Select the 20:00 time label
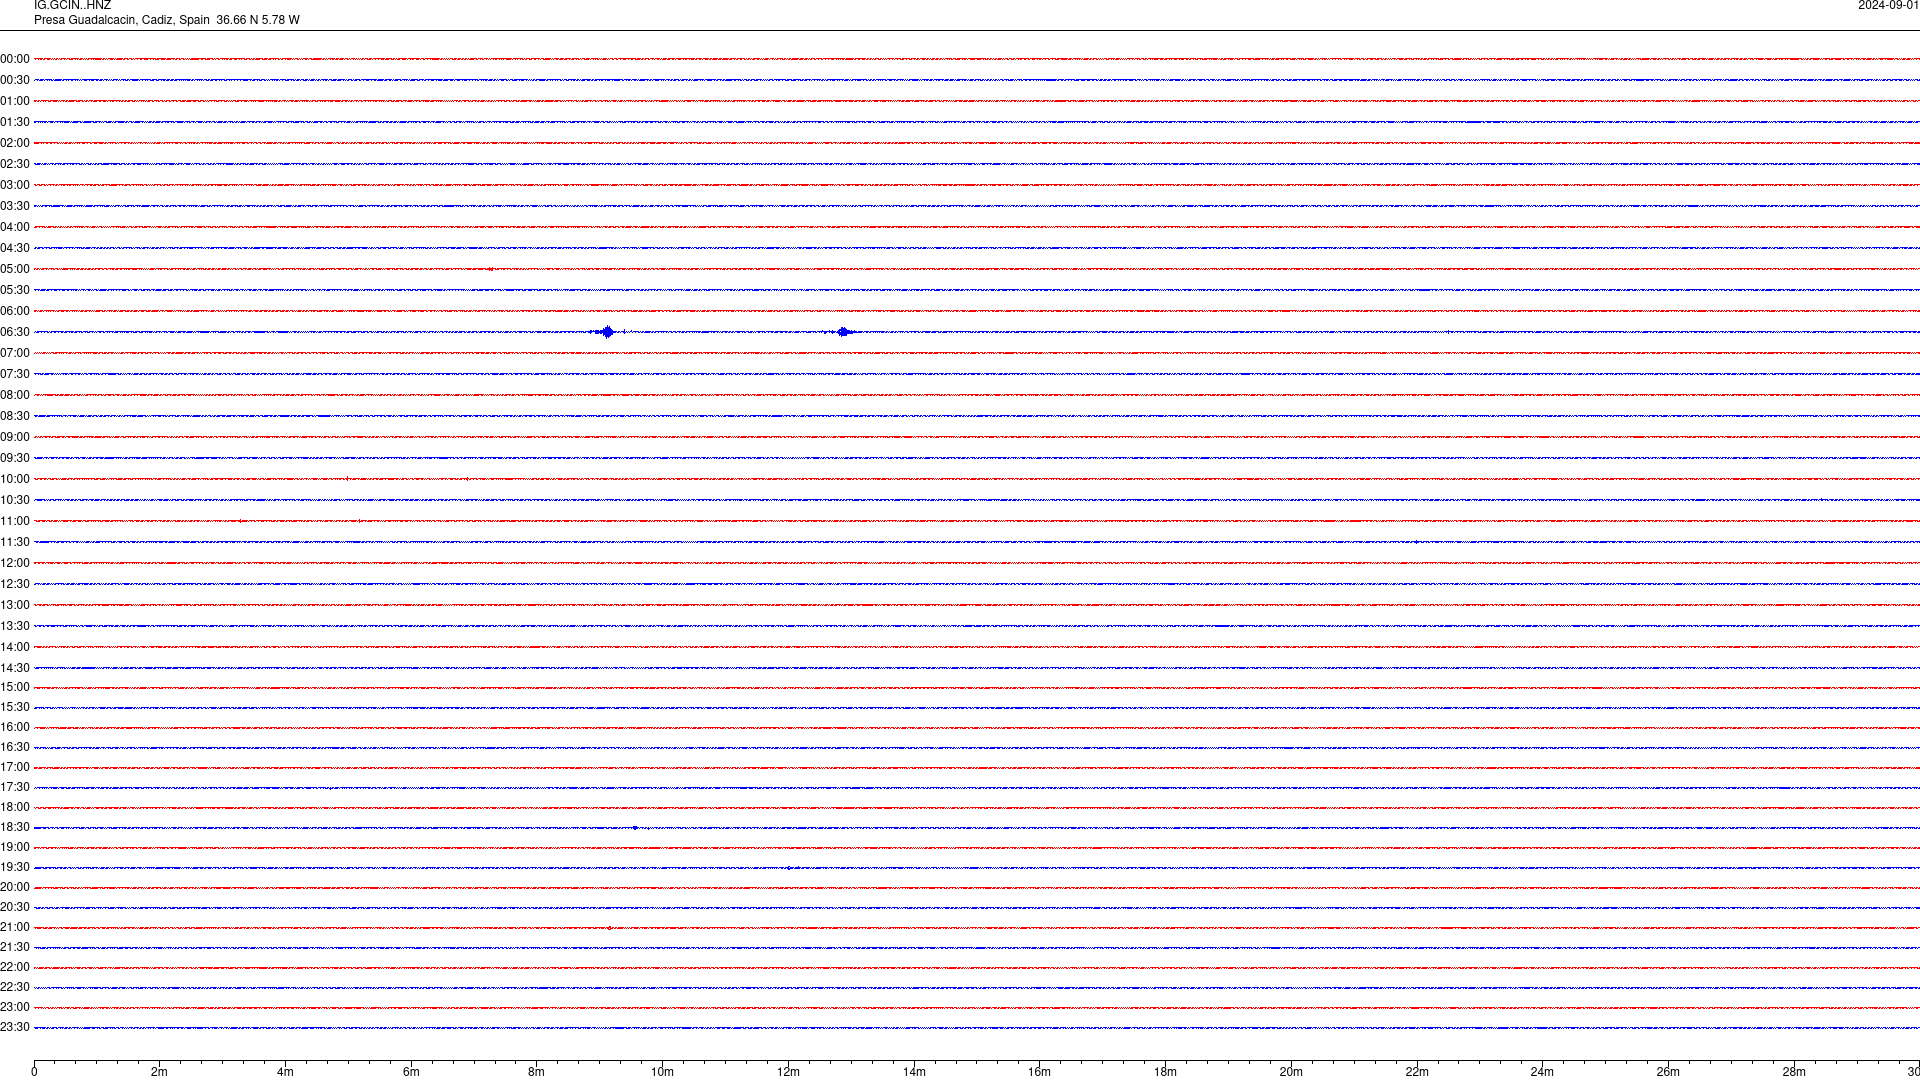The height and width of the screenshot is (1080, 1920). tap(15, 887)
